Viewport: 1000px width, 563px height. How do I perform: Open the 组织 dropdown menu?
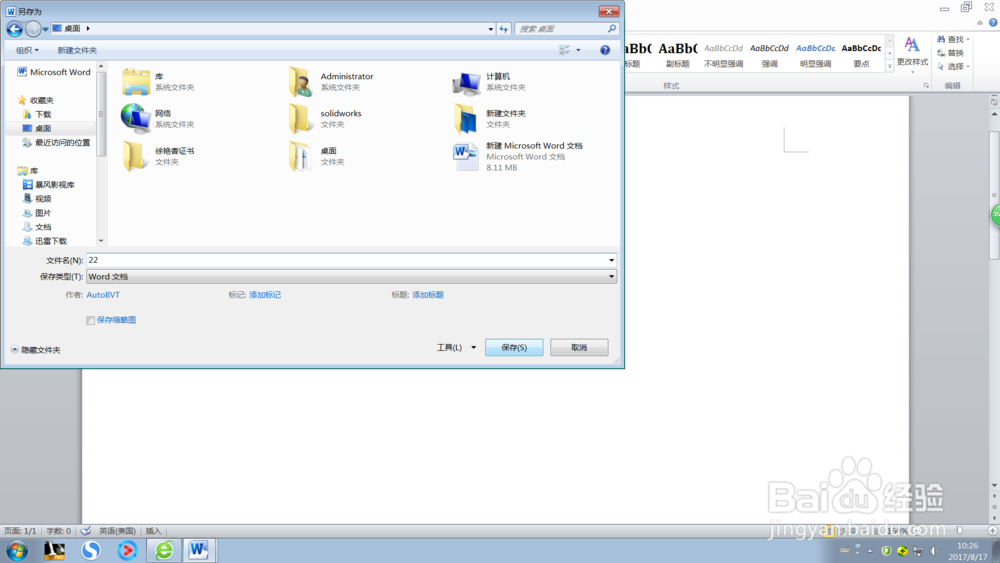tap(27, 50)
